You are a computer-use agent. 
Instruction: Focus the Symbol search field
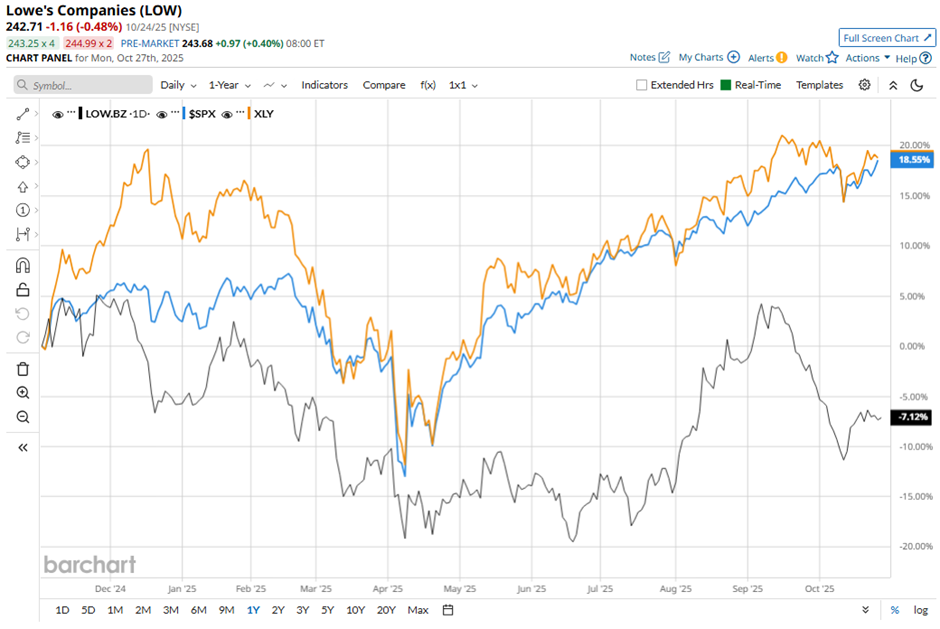83,85
